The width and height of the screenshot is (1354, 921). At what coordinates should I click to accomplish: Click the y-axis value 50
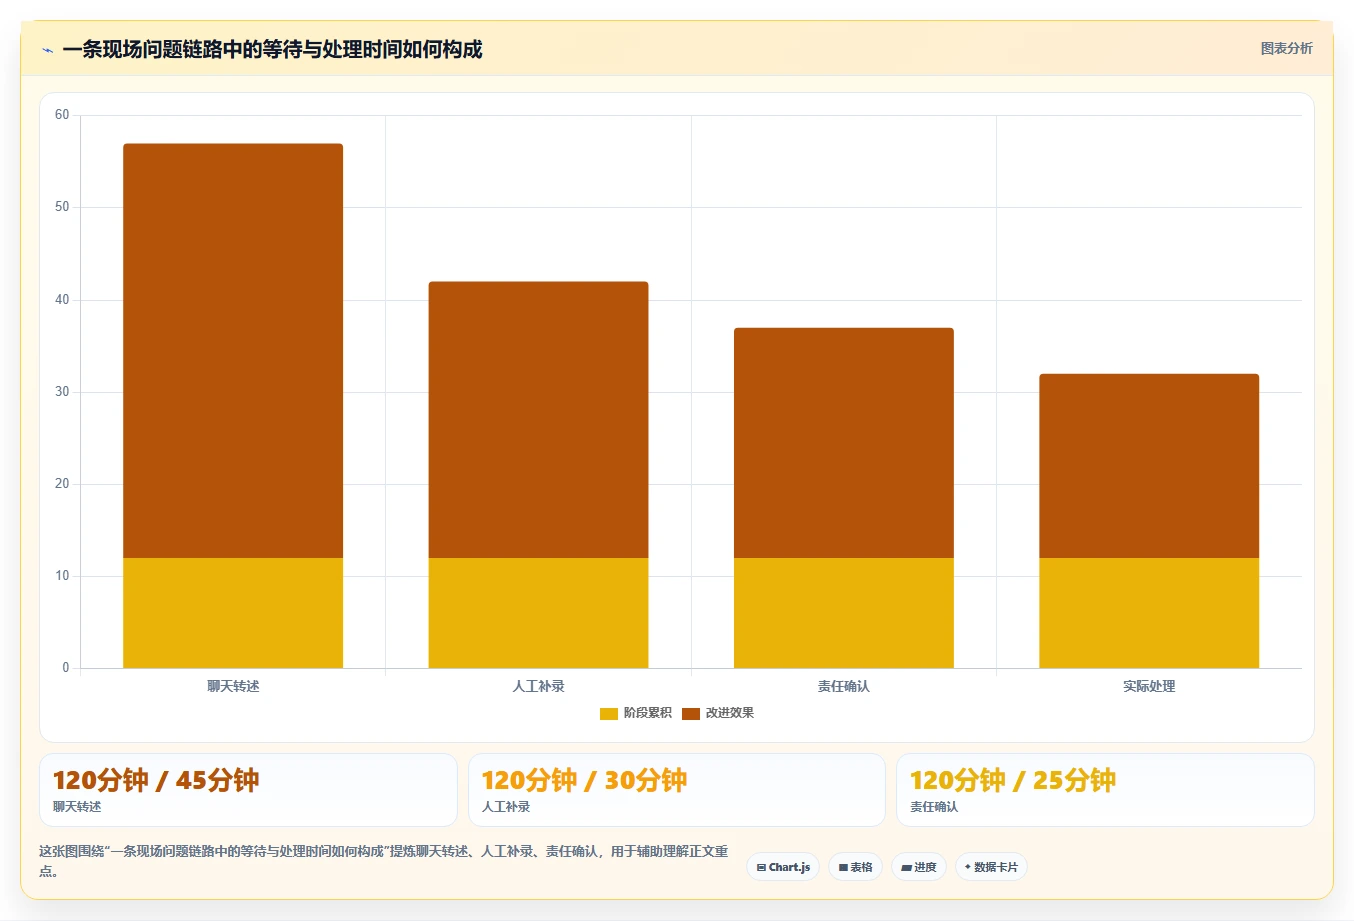coord(62,207)
